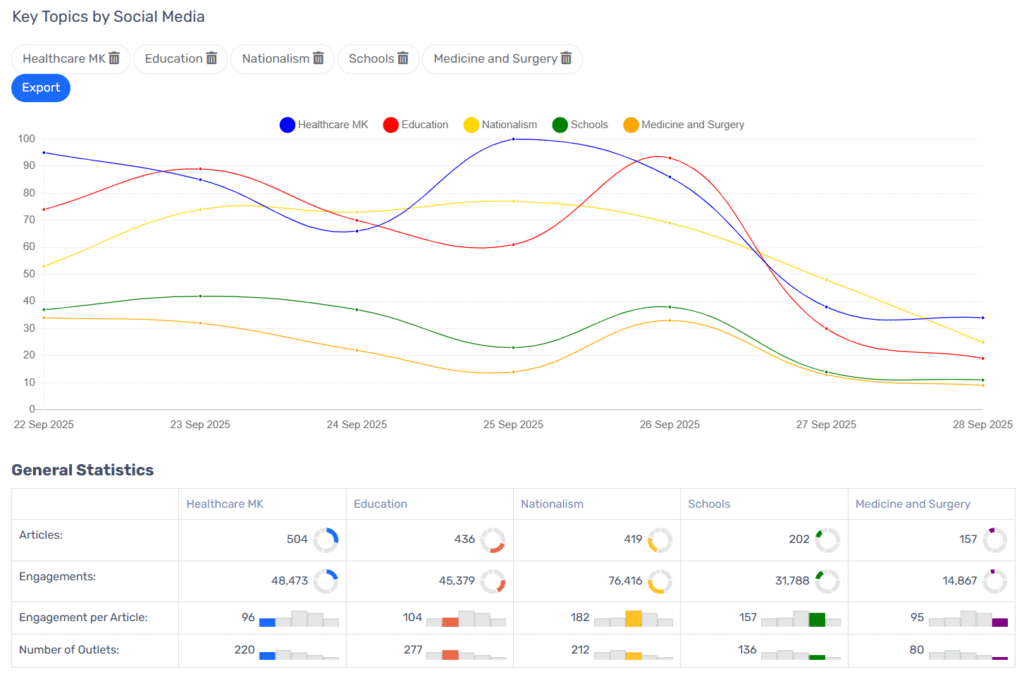Viewport: 1024px width, 681px height.
Task: Click Healthcare MK articles donut chart icon
Action: click(326, 540)
